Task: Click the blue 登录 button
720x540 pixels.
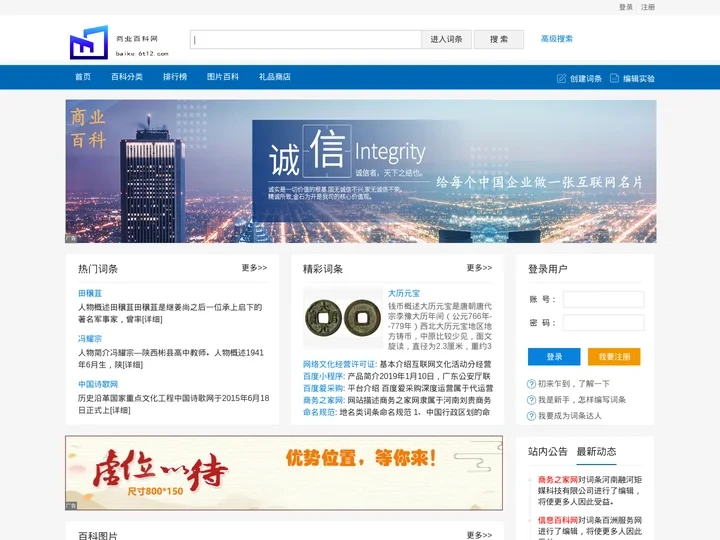Action: (x=554, y=357)
